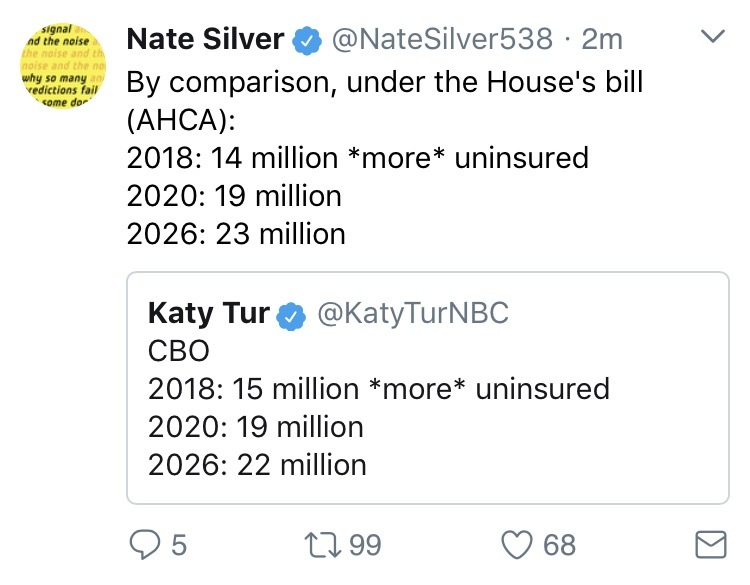View the 5 replies count
This screenshot has height=585, width=750.
pyautogui.click(x=179, y=545)
